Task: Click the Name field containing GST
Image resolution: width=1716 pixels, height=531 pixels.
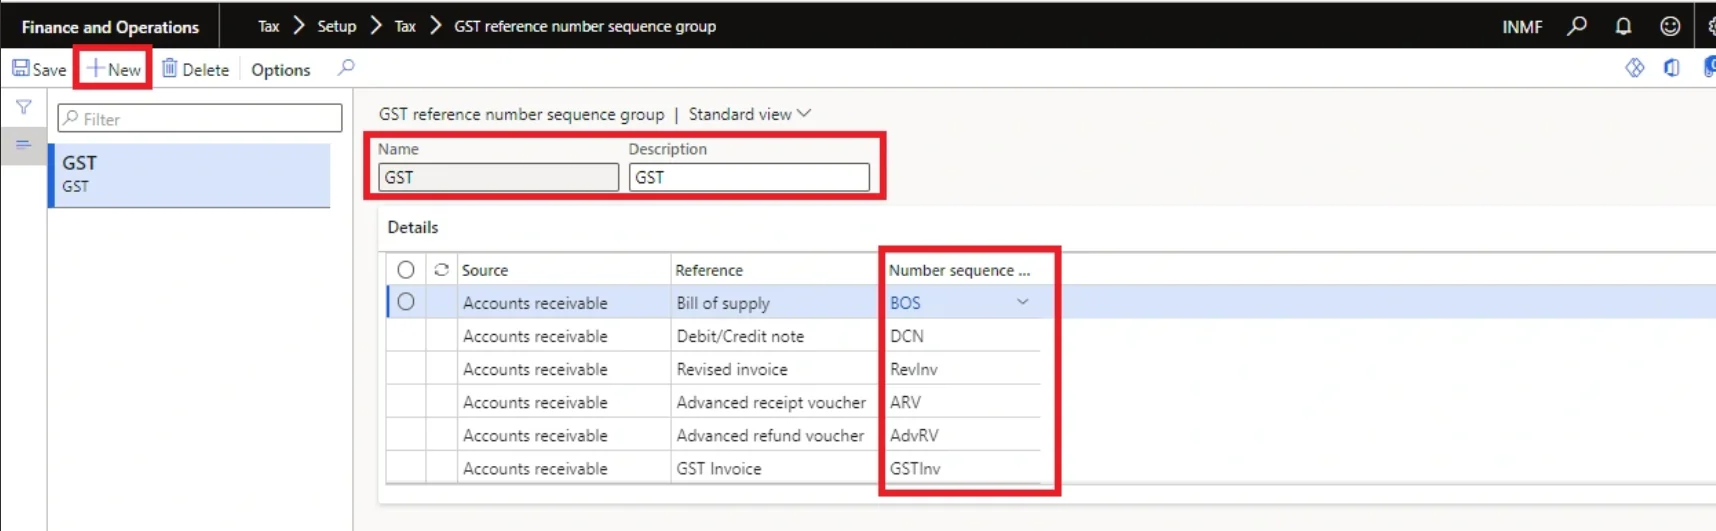Action: pos(498,177)
